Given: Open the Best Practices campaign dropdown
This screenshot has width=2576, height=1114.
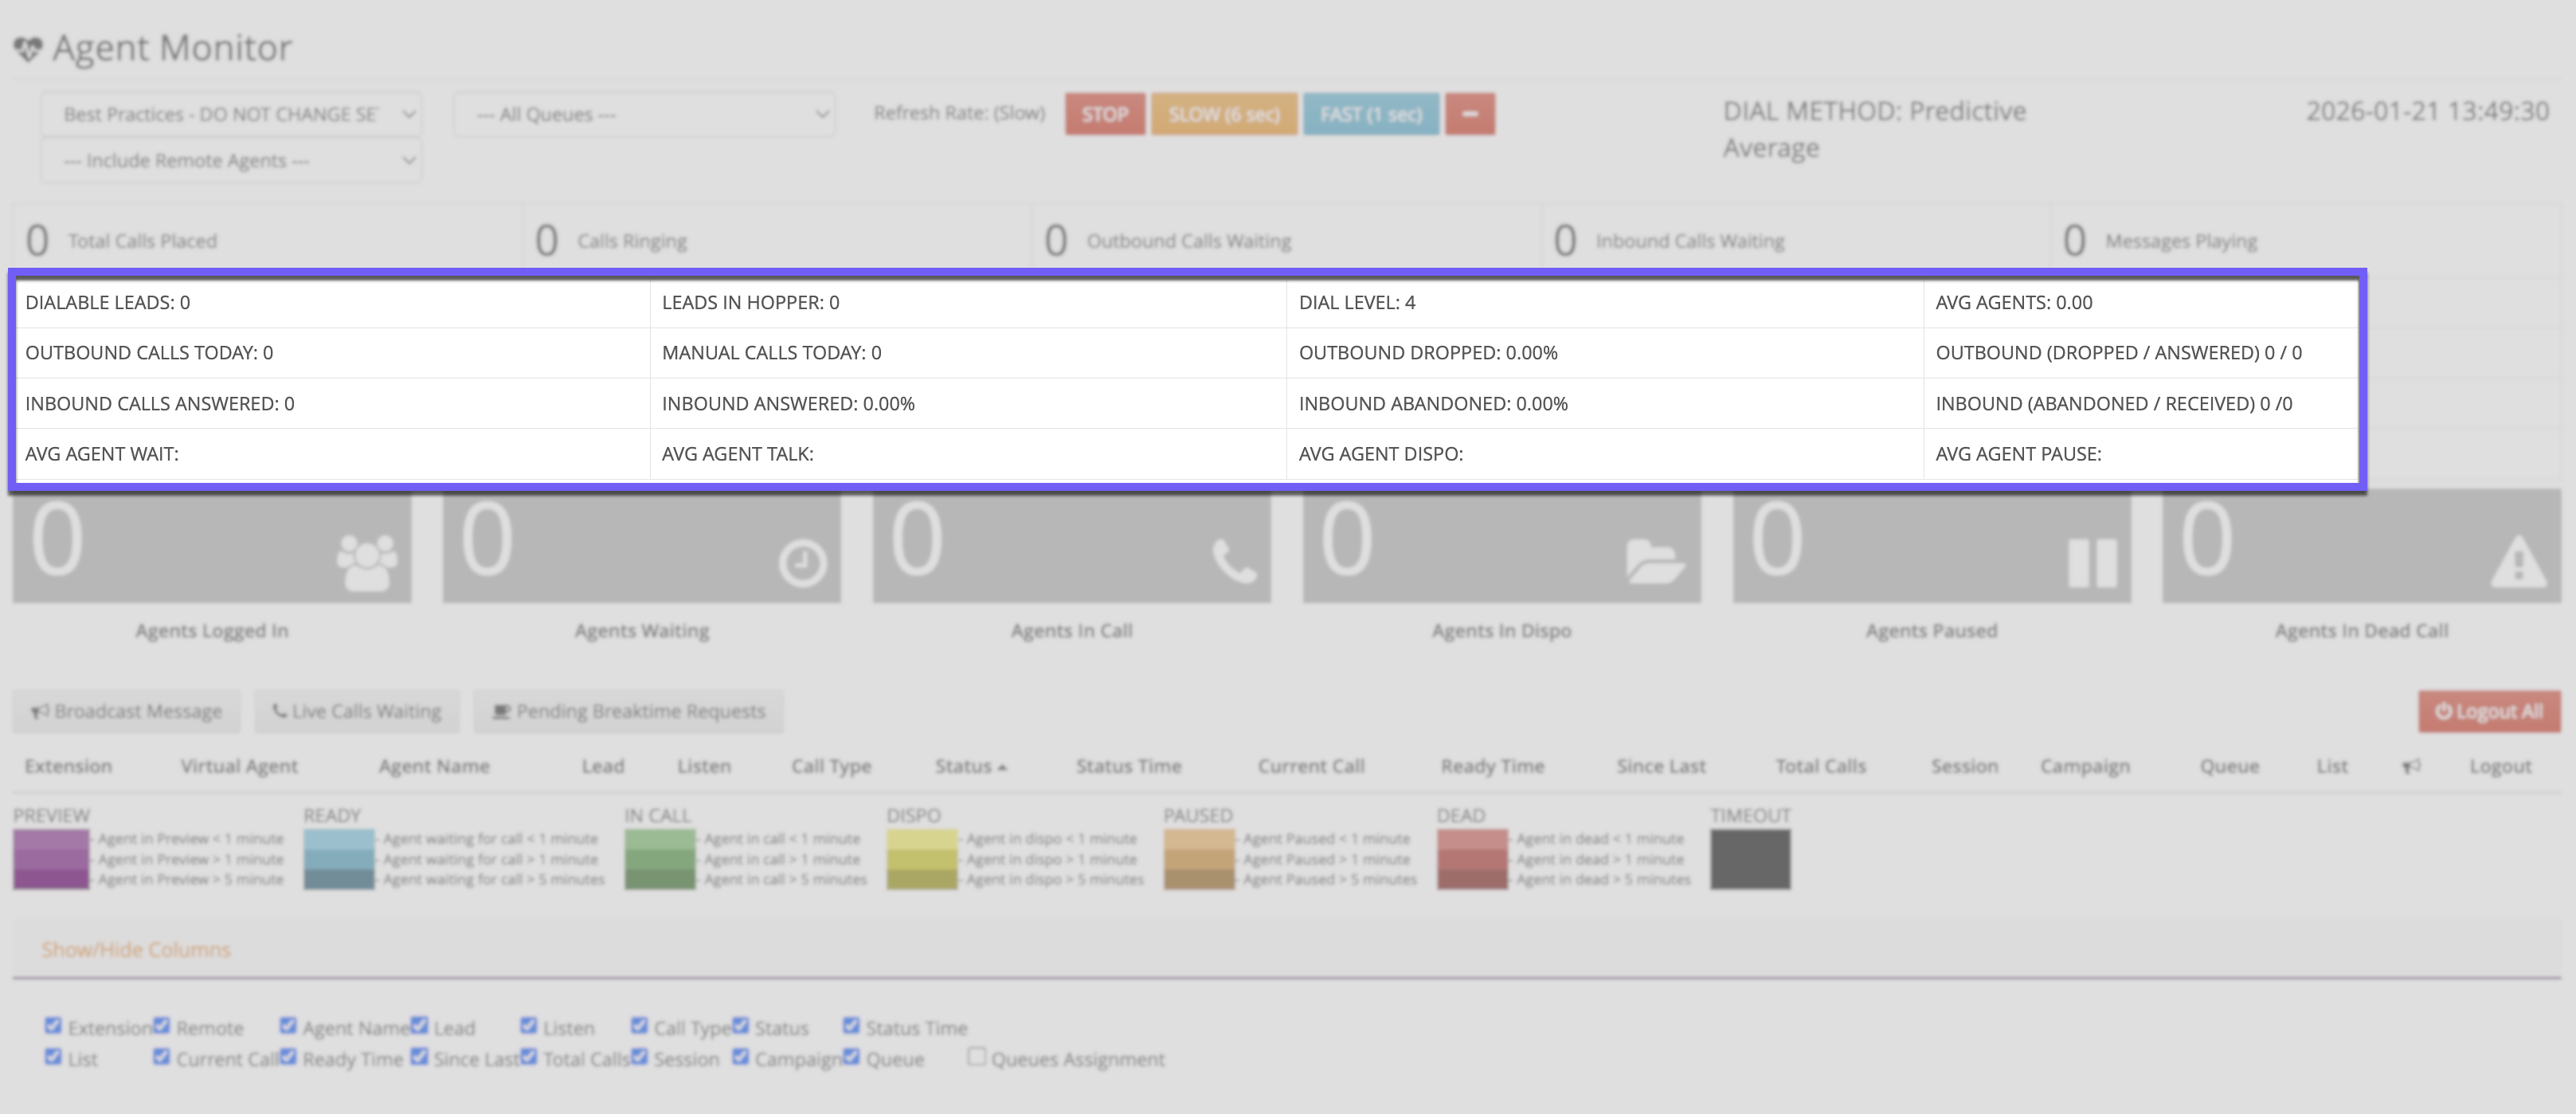Looking at the screenshot, I should pyautogui.click(x=231, y=114).
